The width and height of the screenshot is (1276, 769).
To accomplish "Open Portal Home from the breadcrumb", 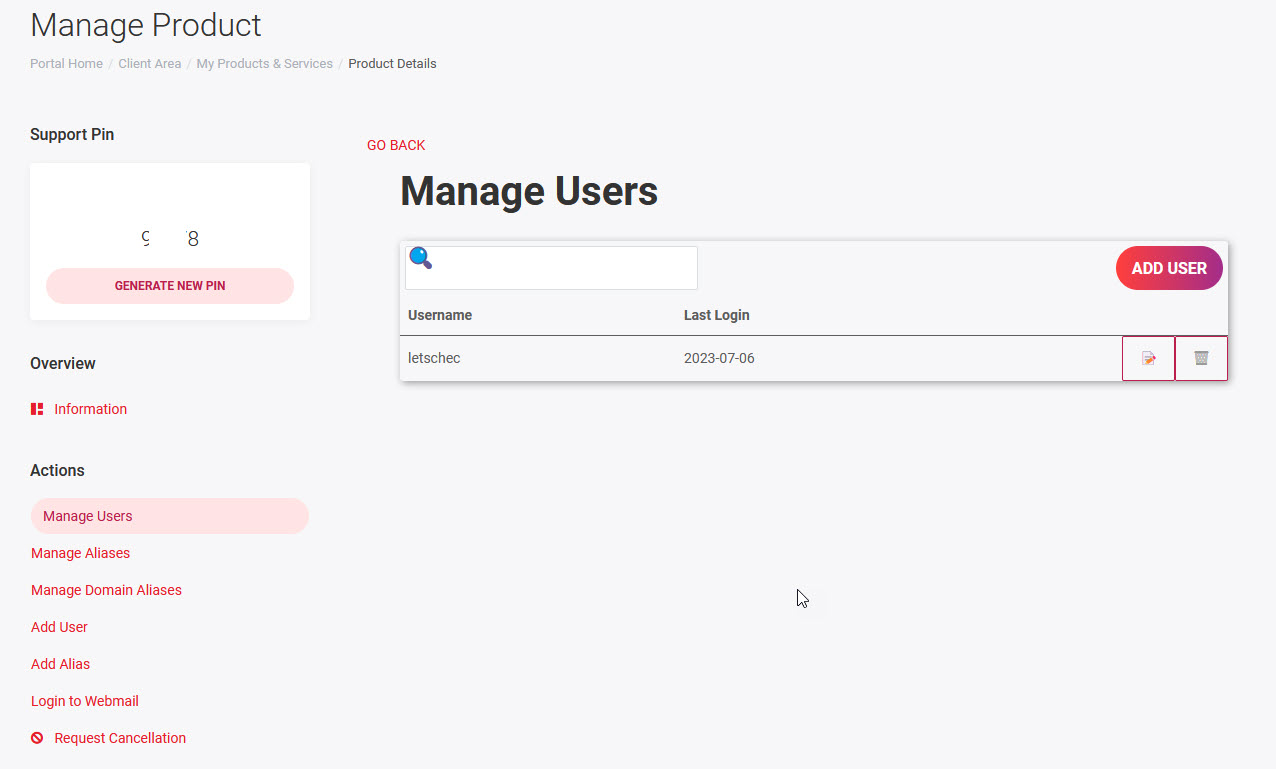I will (66, 64).
